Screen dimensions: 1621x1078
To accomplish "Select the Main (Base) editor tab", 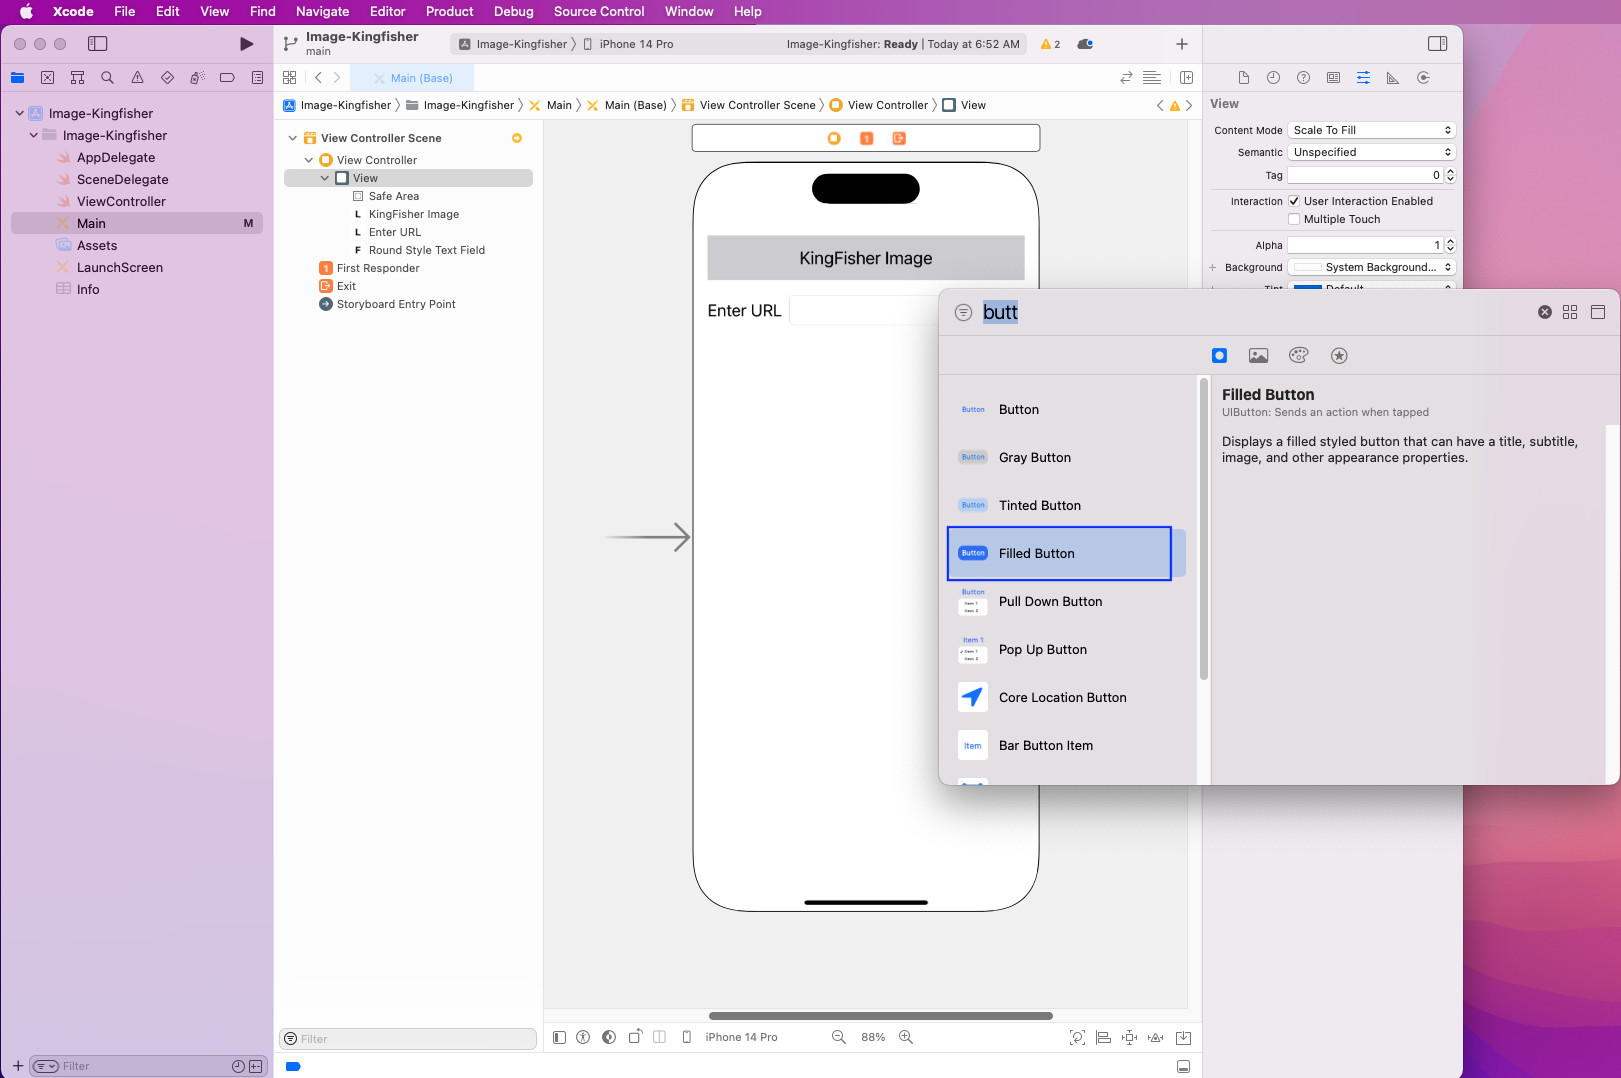I will [412, 78].
